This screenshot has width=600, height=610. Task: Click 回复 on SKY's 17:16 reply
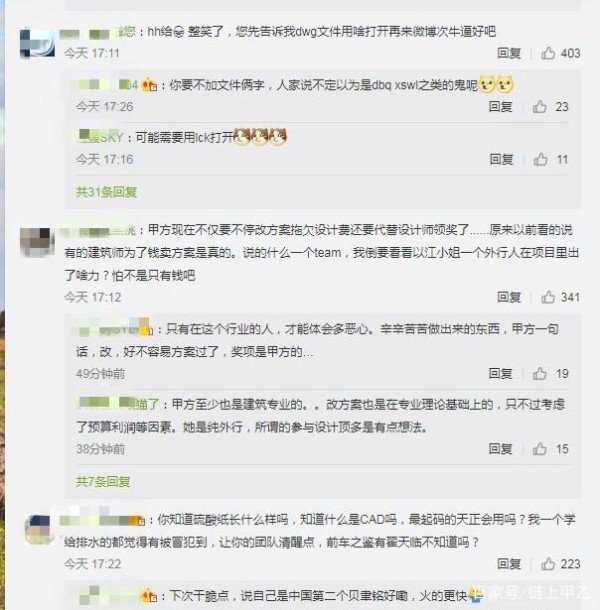coord(501,159)
